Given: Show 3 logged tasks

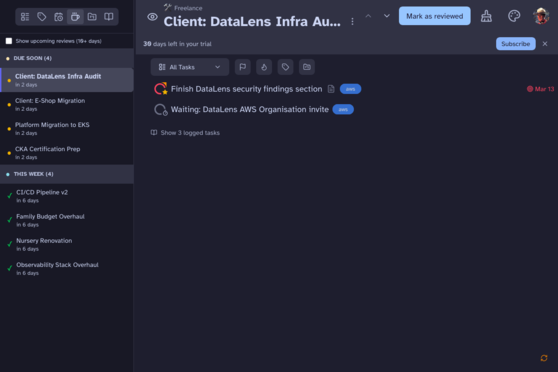Looking at the screenshot, I should coord(185,133).
